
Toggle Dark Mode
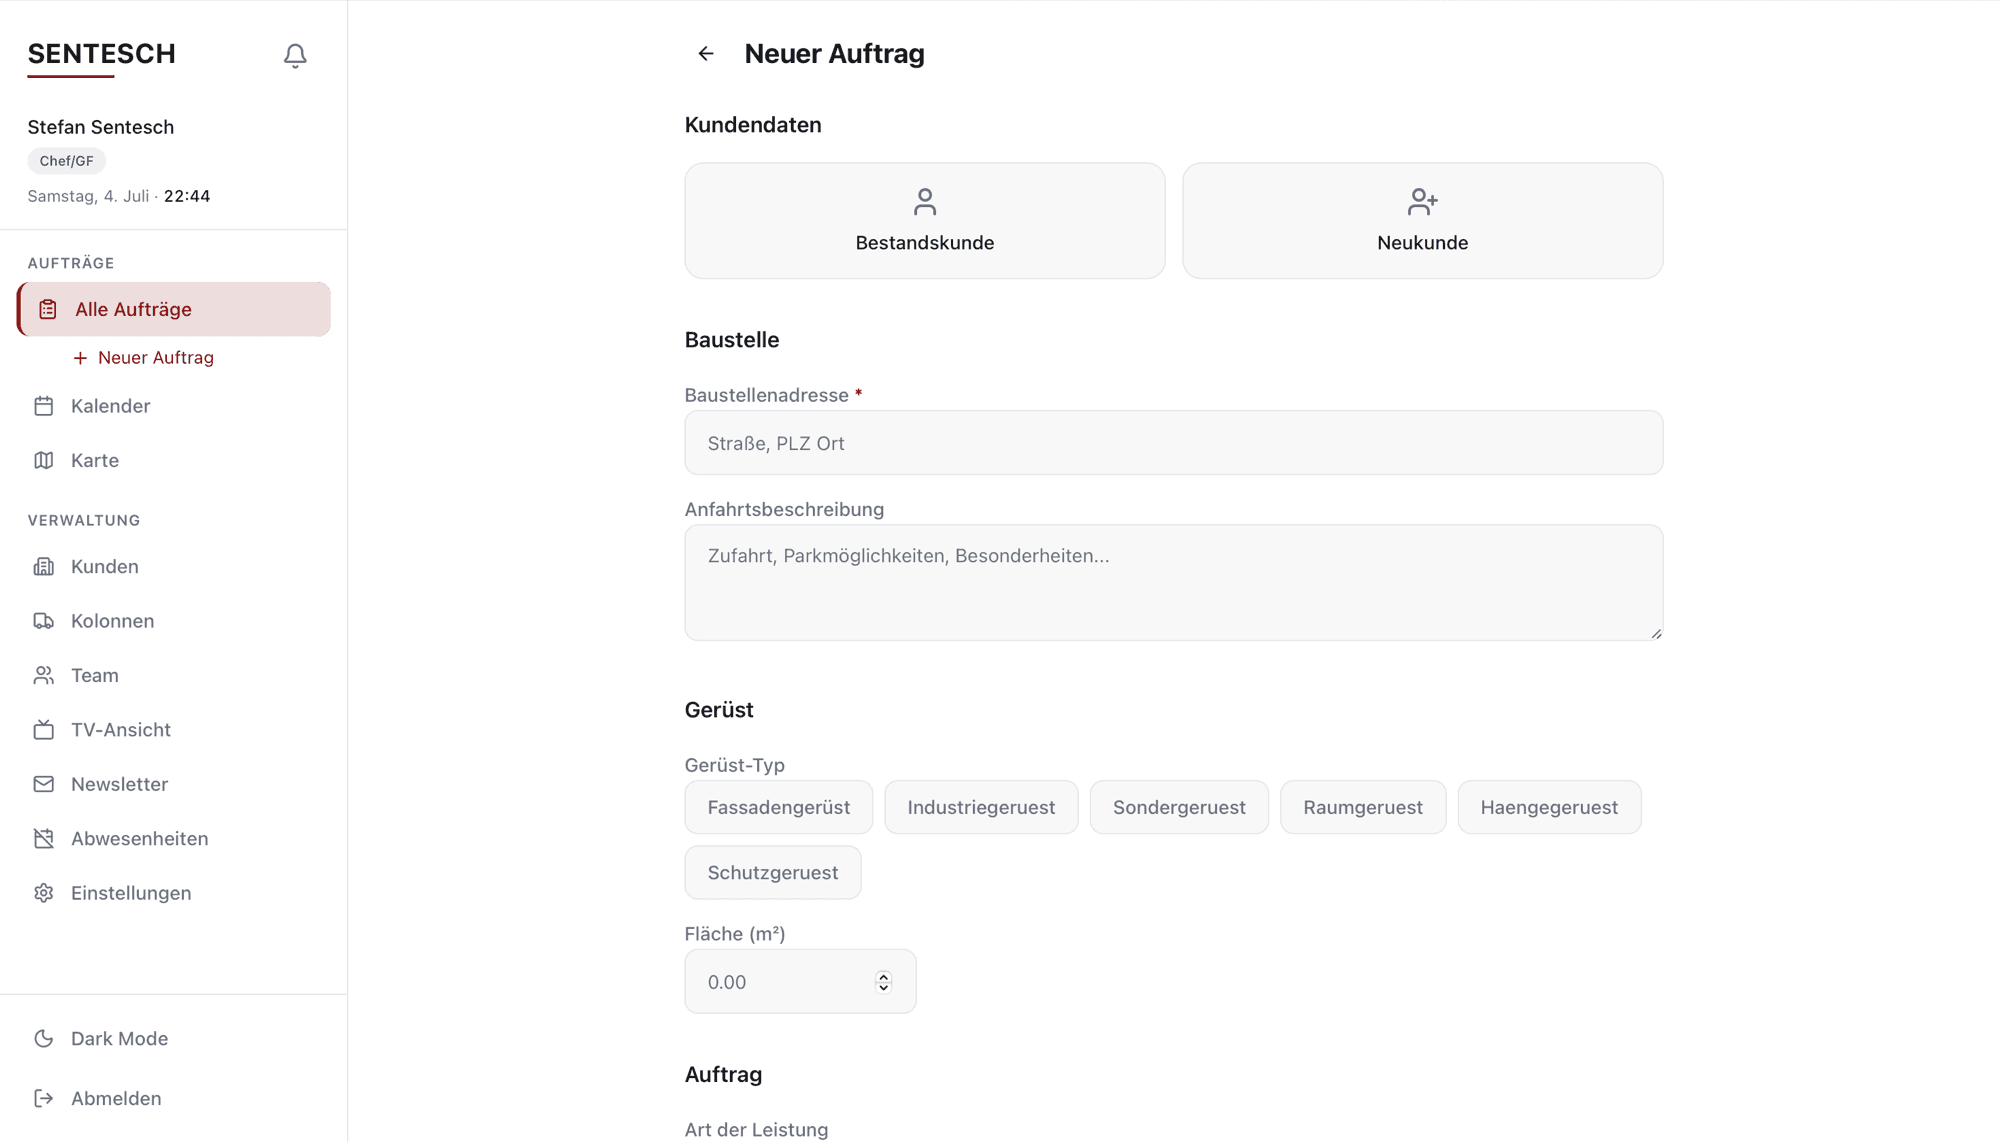point(174,1038)
